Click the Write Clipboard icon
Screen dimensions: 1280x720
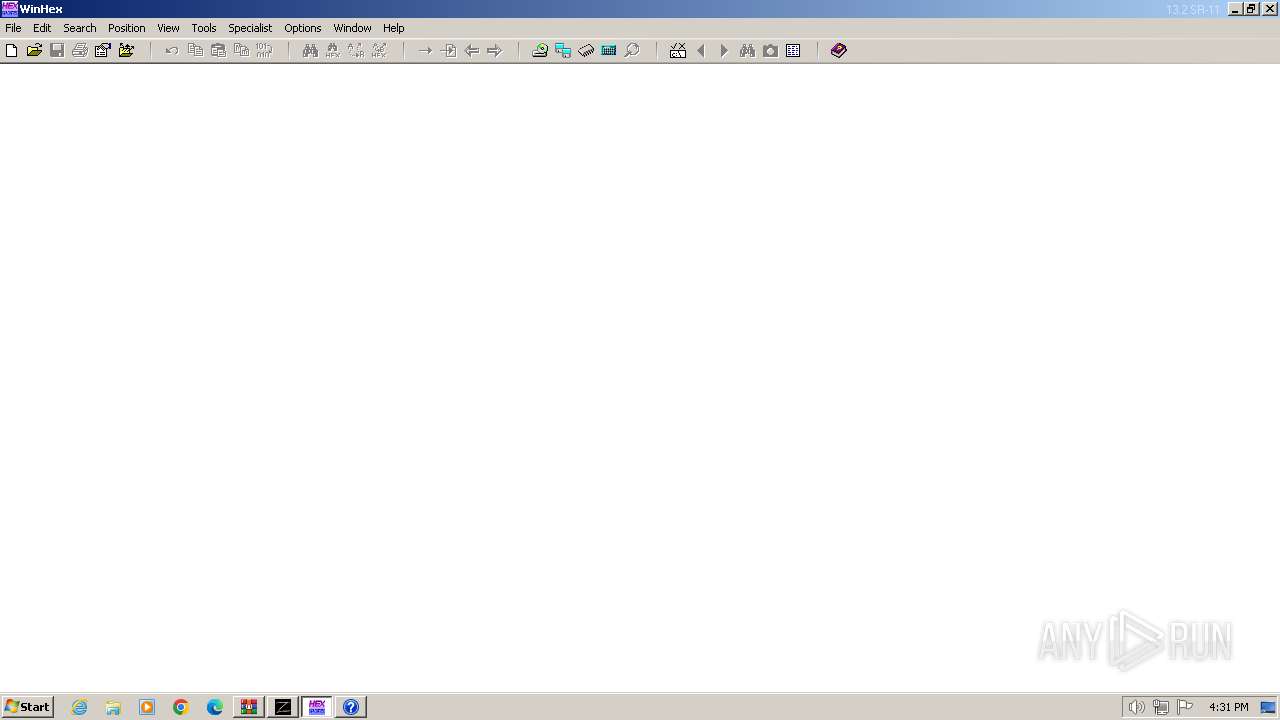[x=241, y=50]
